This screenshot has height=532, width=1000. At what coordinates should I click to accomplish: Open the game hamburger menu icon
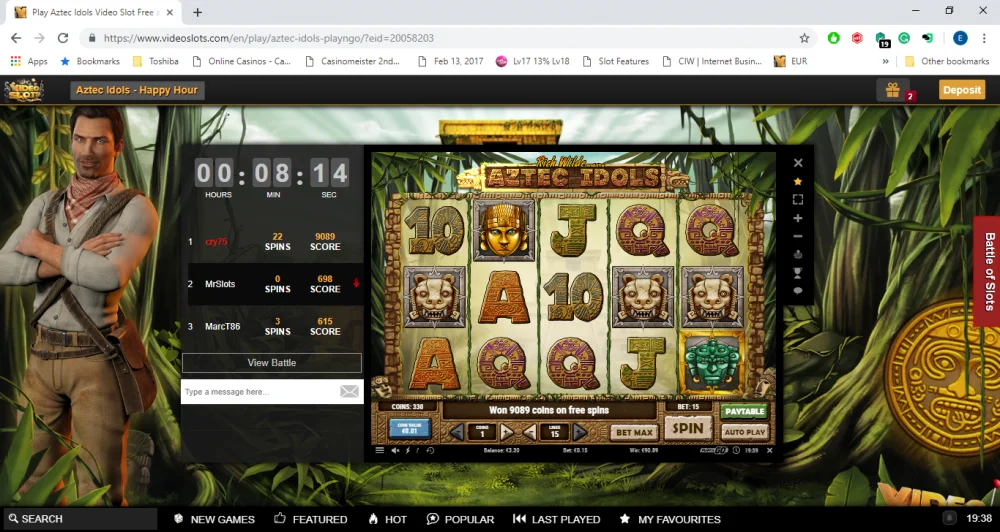pyautogui.click(x=379, y=450)
